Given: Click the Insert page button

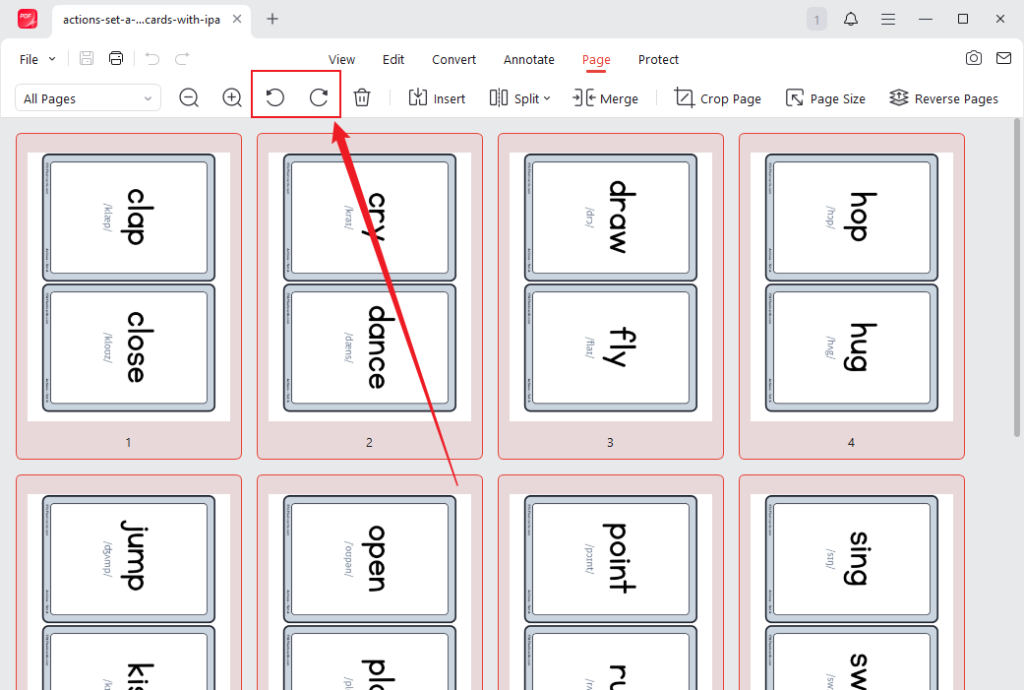Looking at the screenshot, I should [437, 98].
